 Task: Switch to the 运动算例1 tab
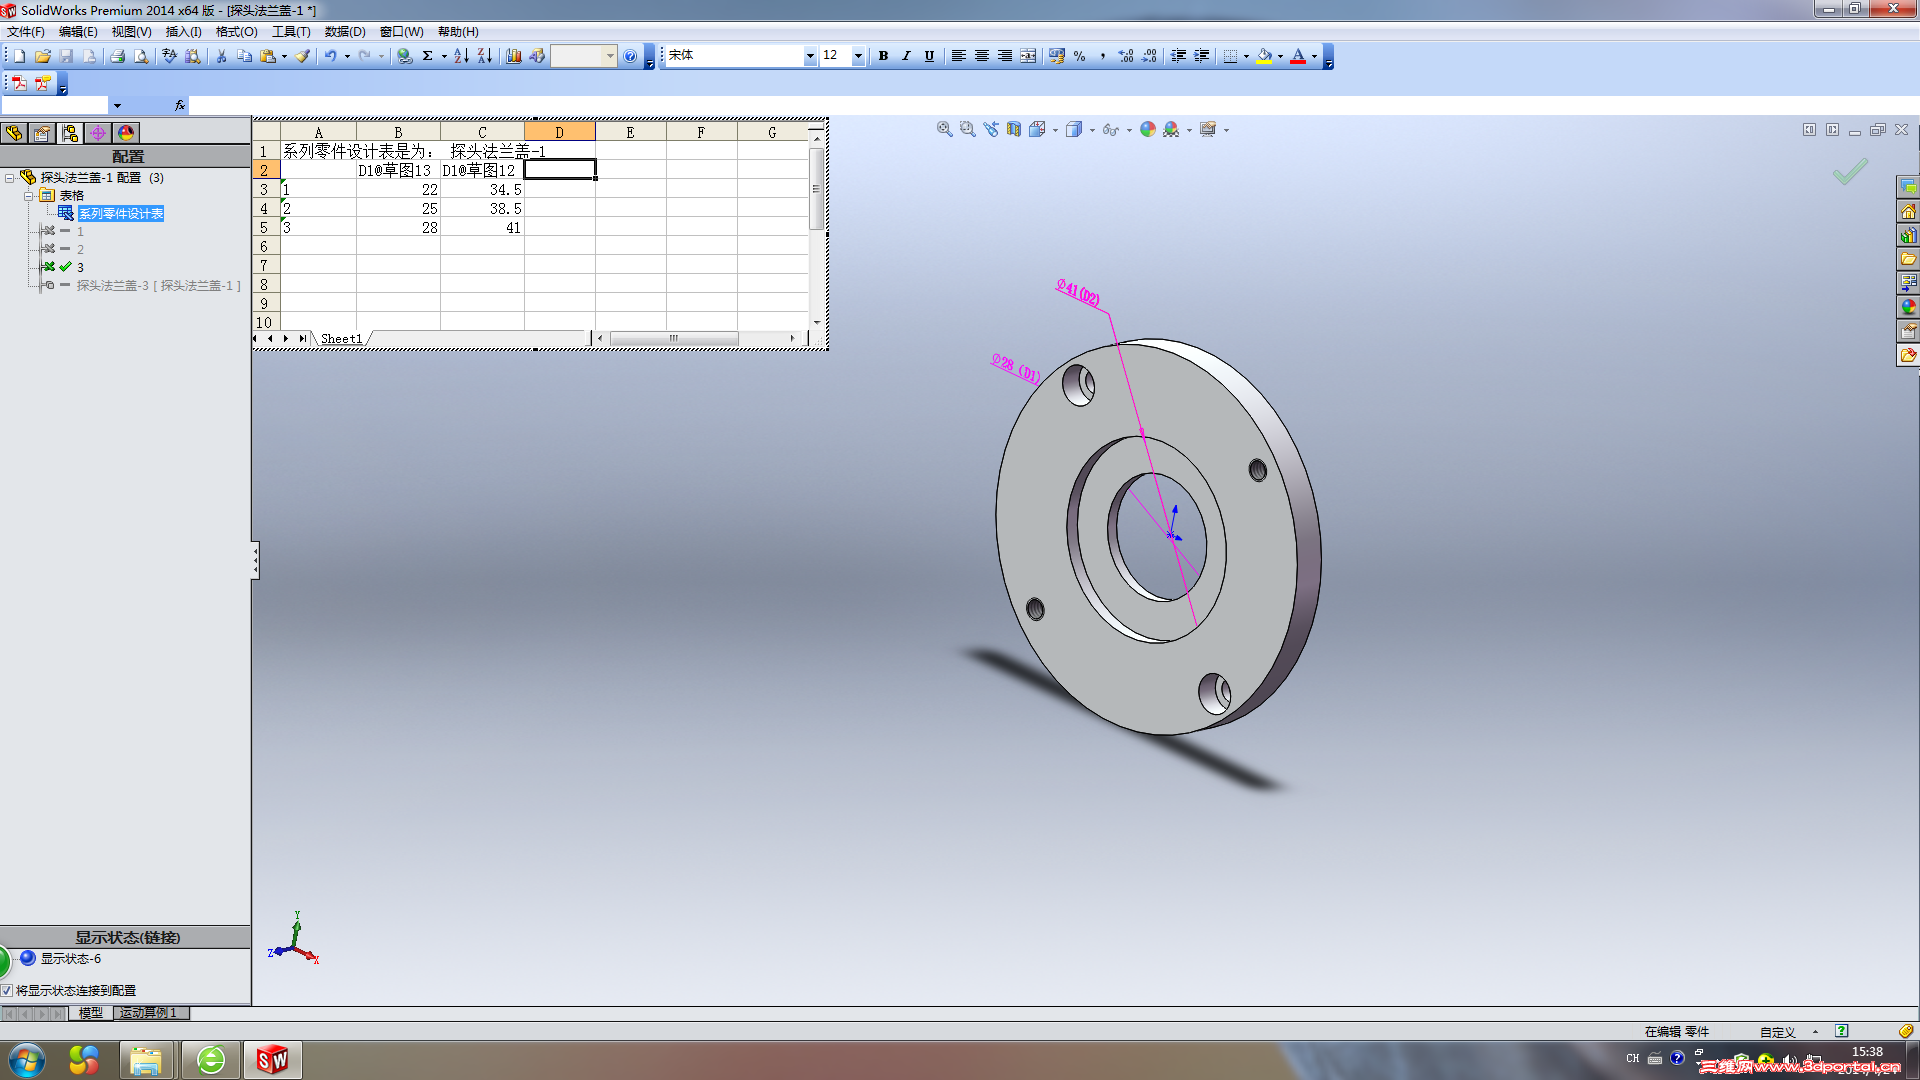(148, 1013)
